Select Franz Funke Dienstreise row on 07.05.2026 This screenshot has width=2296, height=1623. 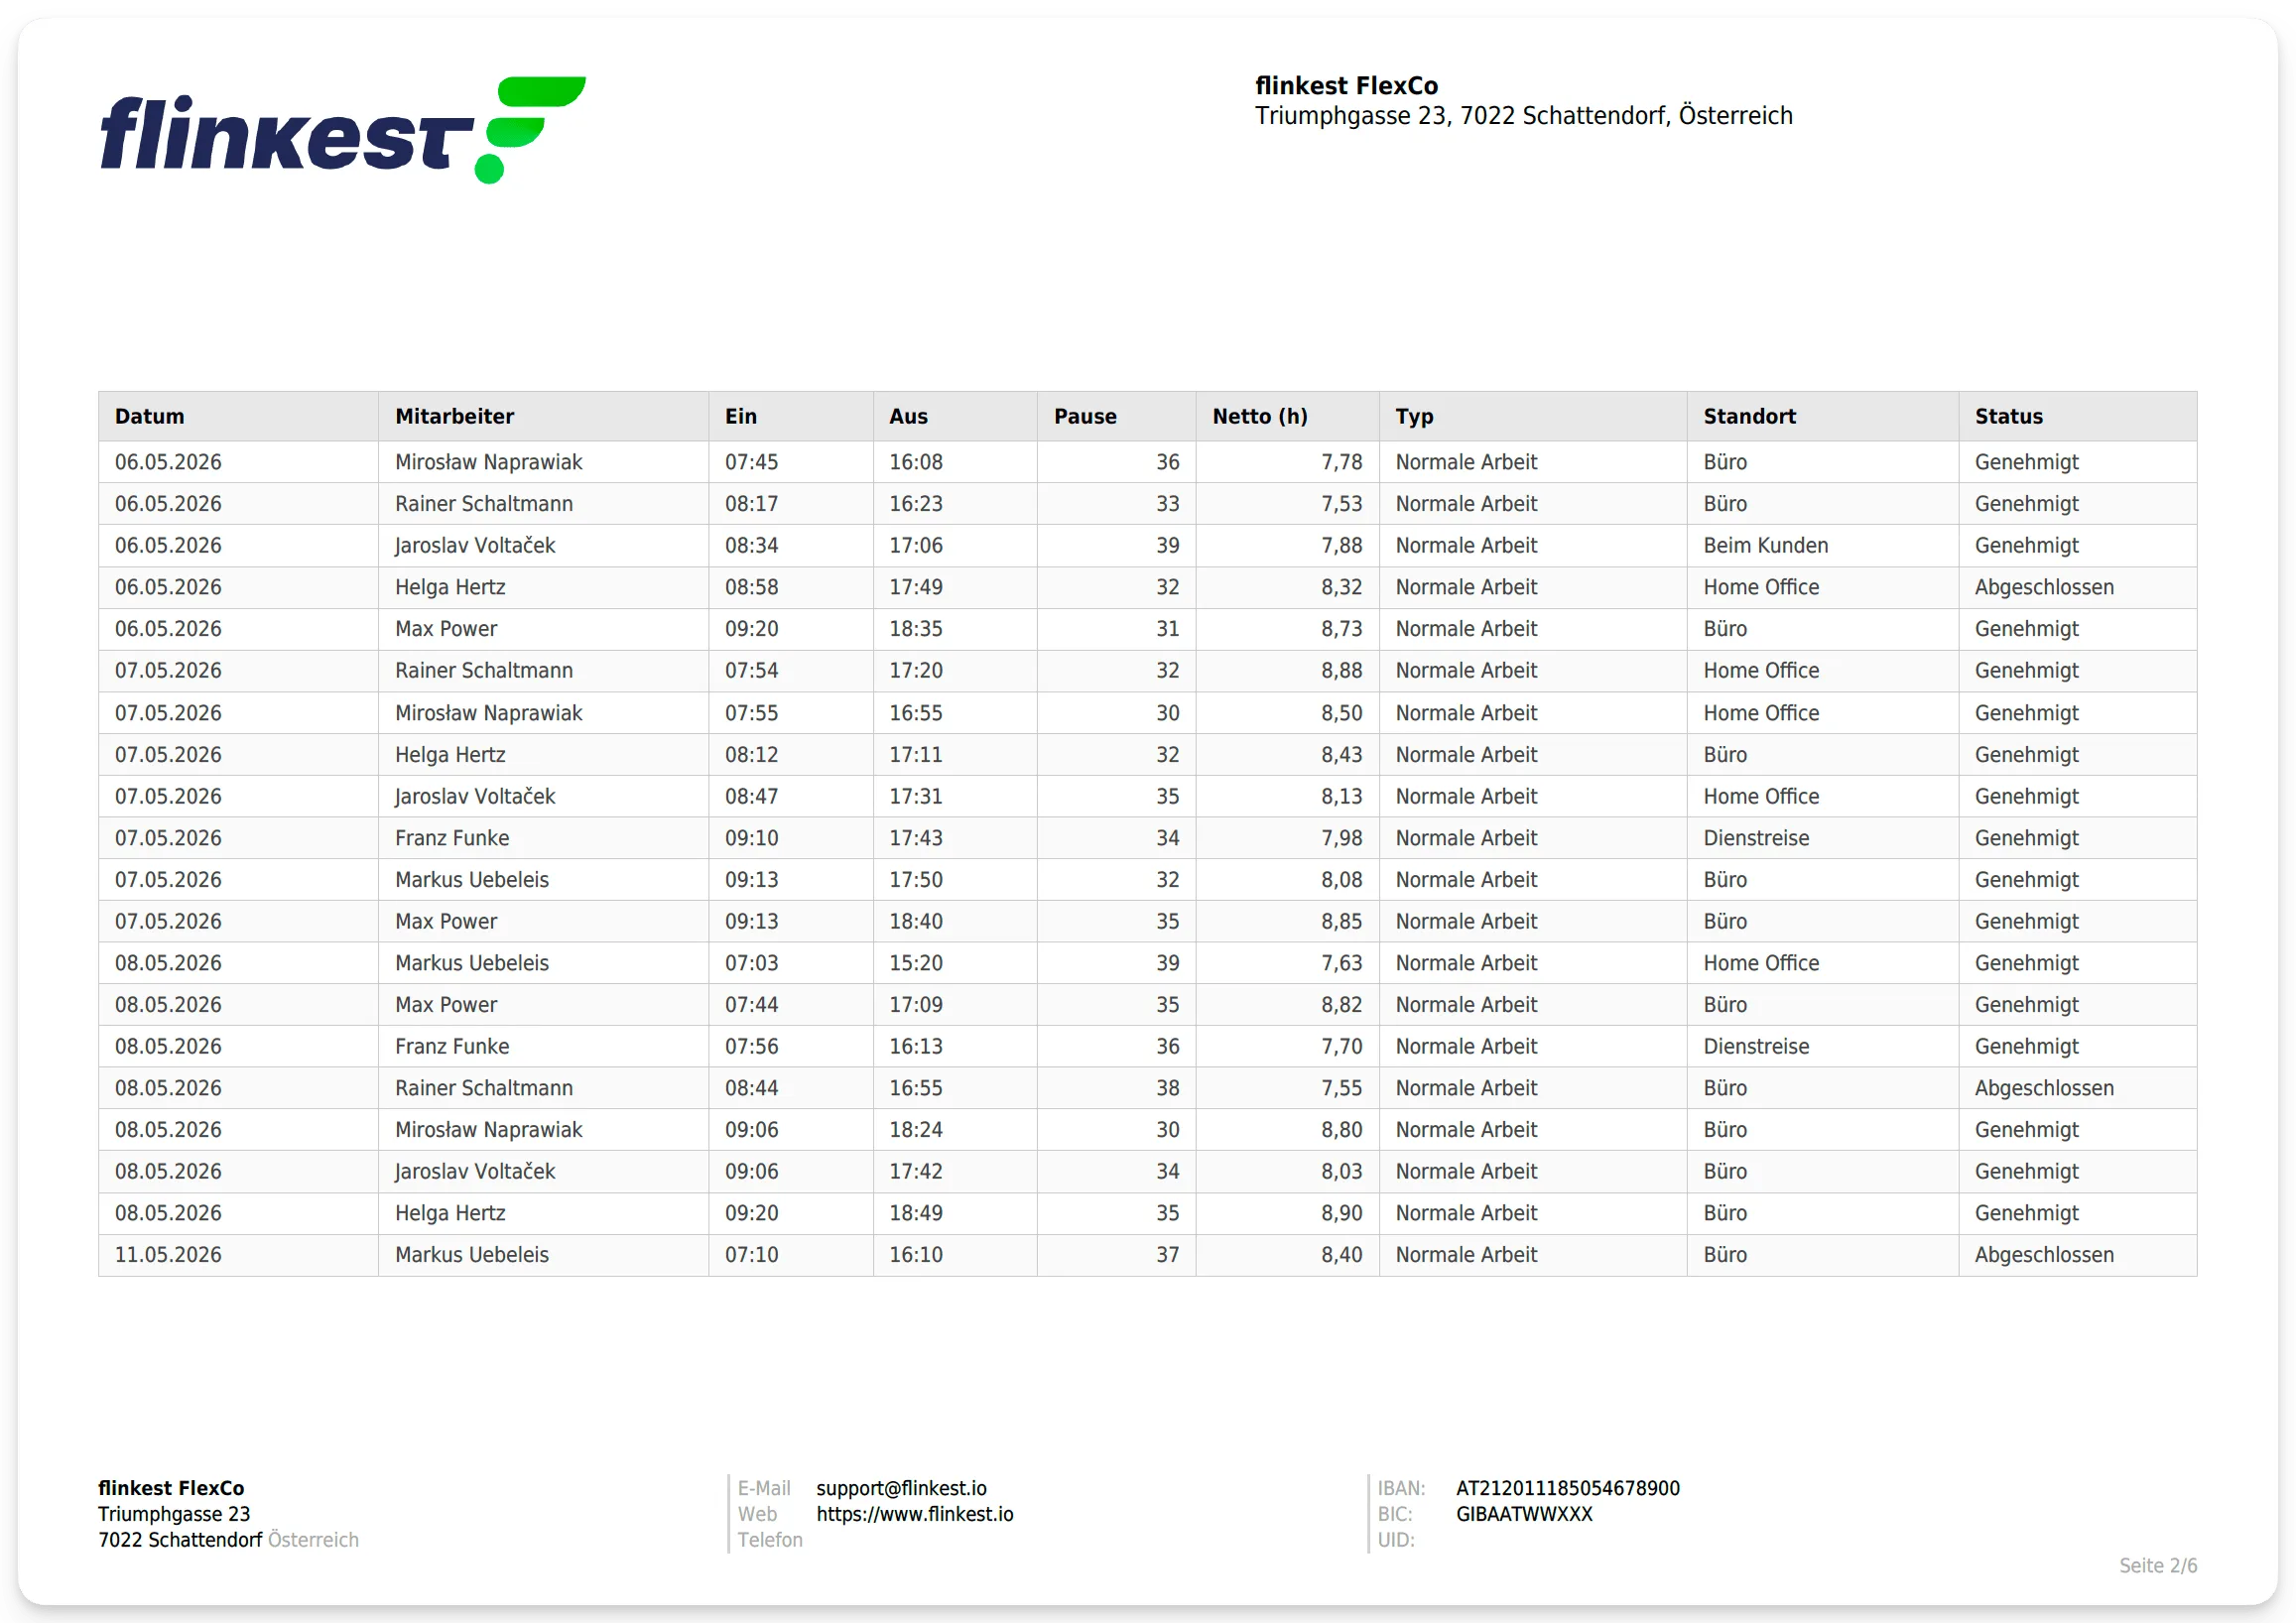pos(1147,838)
